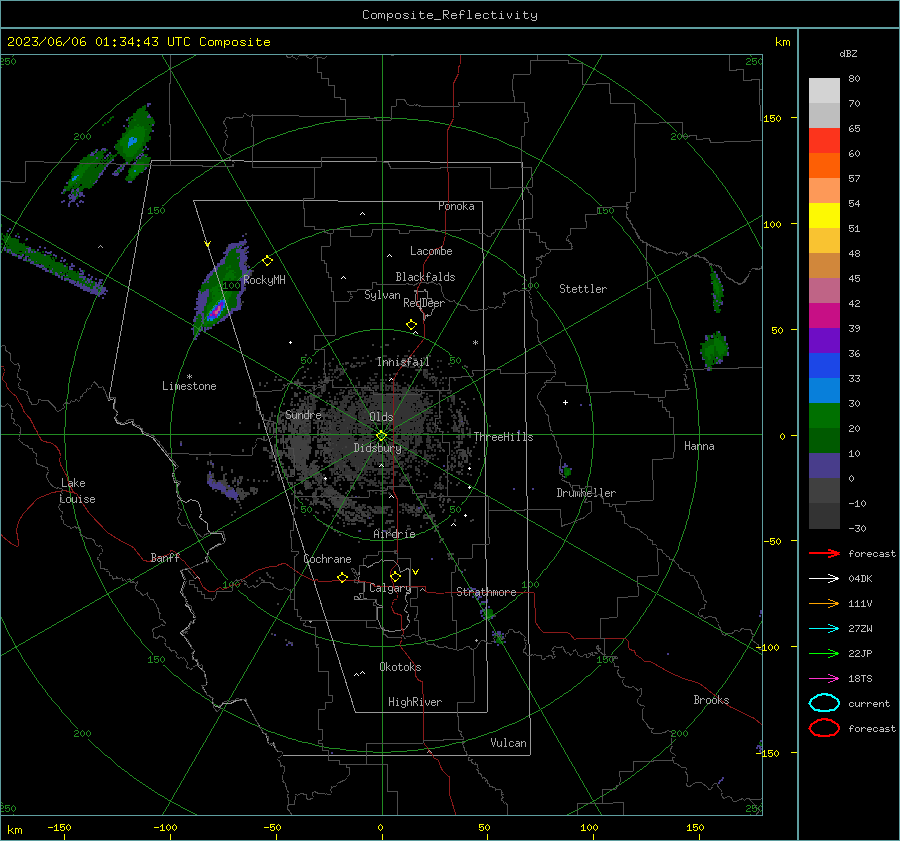900x841 pixels.
Task: Click the blue swatch between 36 and 33 dBZ
Action: [x=824, y=365]
